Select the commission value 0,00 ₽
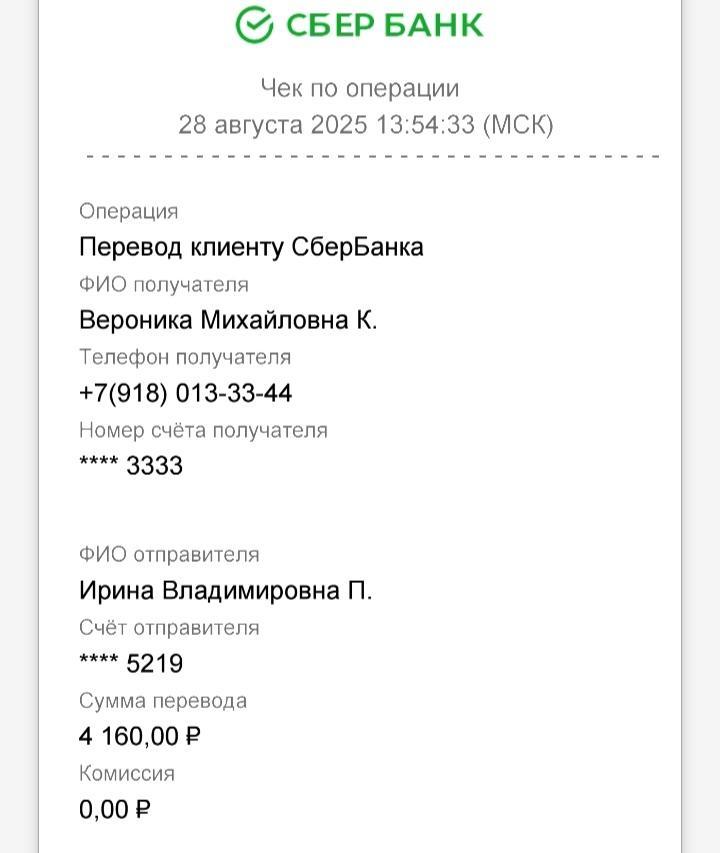Viewport: 720px width, 853px height. [114, 809]
